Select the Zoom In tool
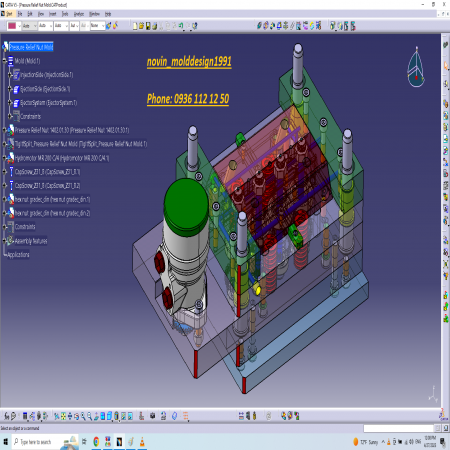 point(83,416)
